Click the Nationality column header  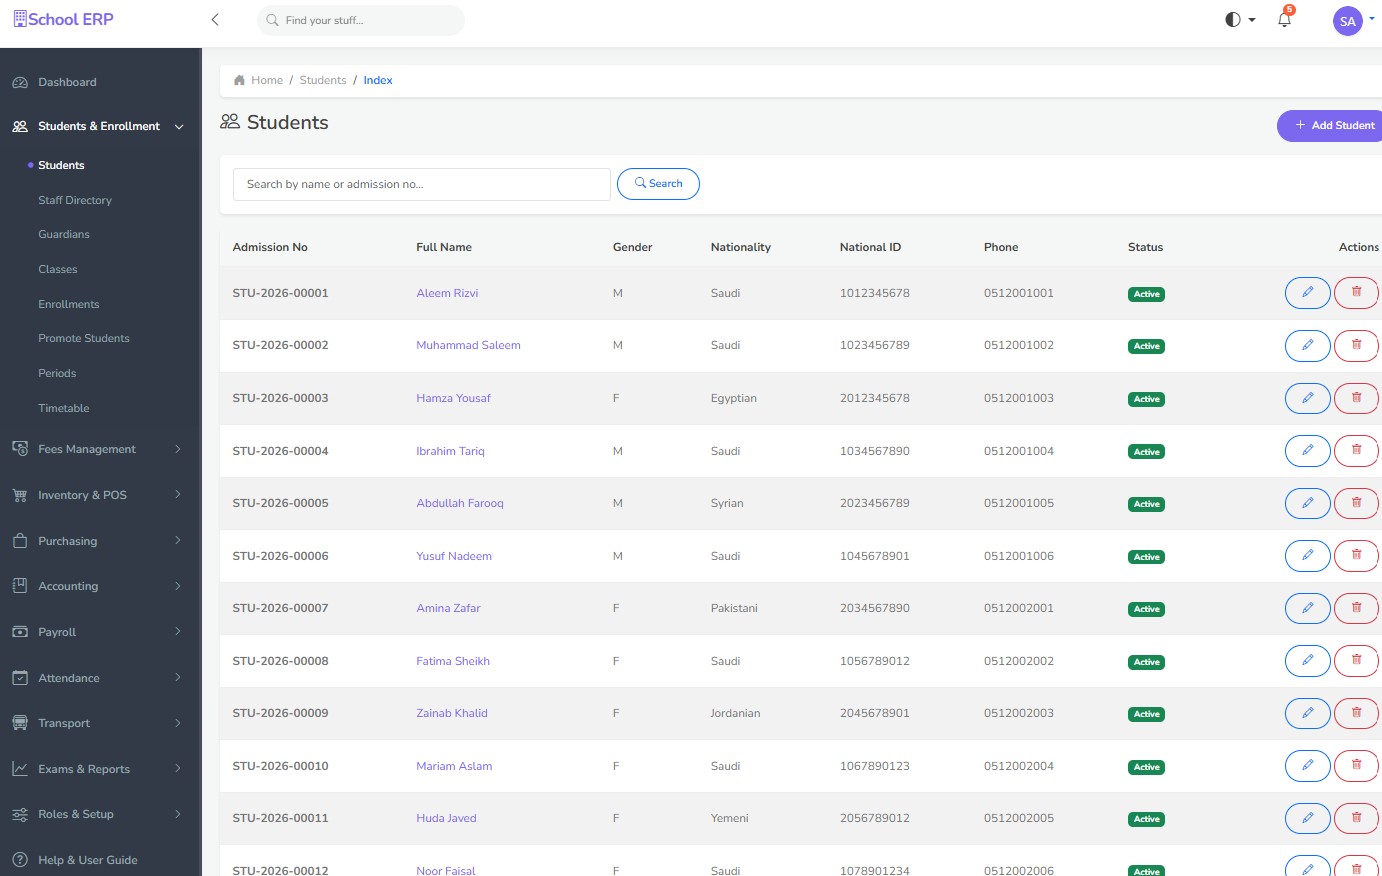coord(741,247)
